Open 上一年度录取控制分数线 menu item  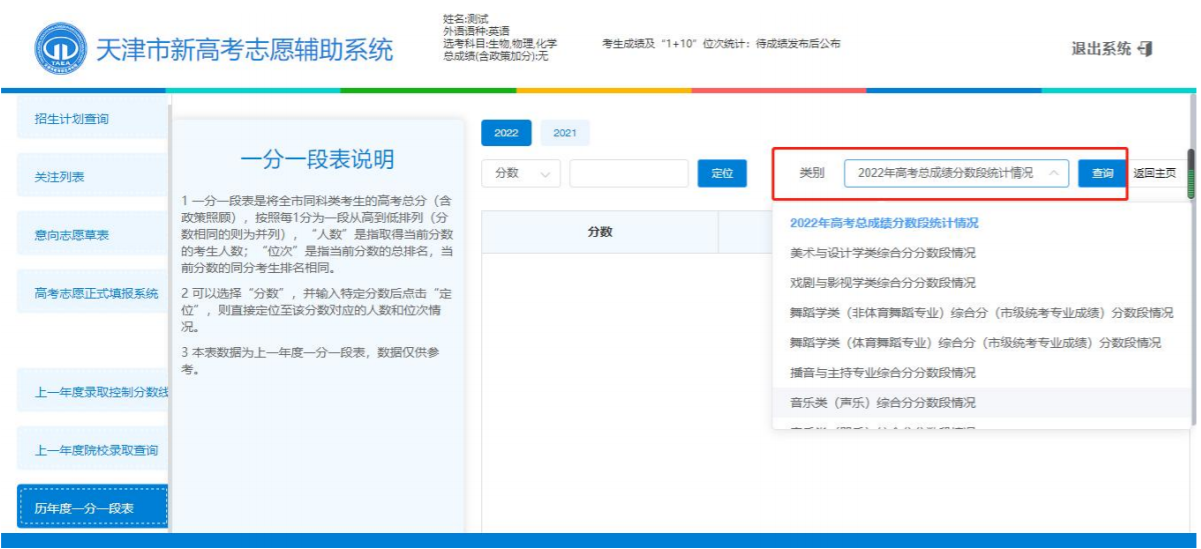click(x=92, y=391)
